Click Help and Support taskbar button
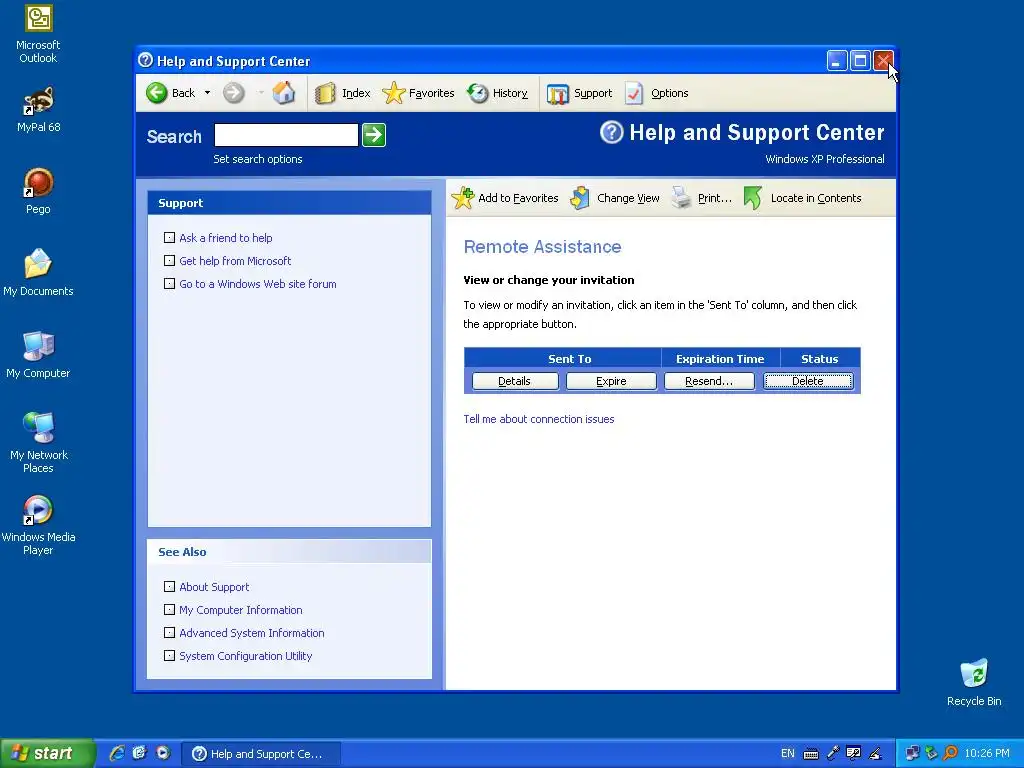 coord(261,754)
